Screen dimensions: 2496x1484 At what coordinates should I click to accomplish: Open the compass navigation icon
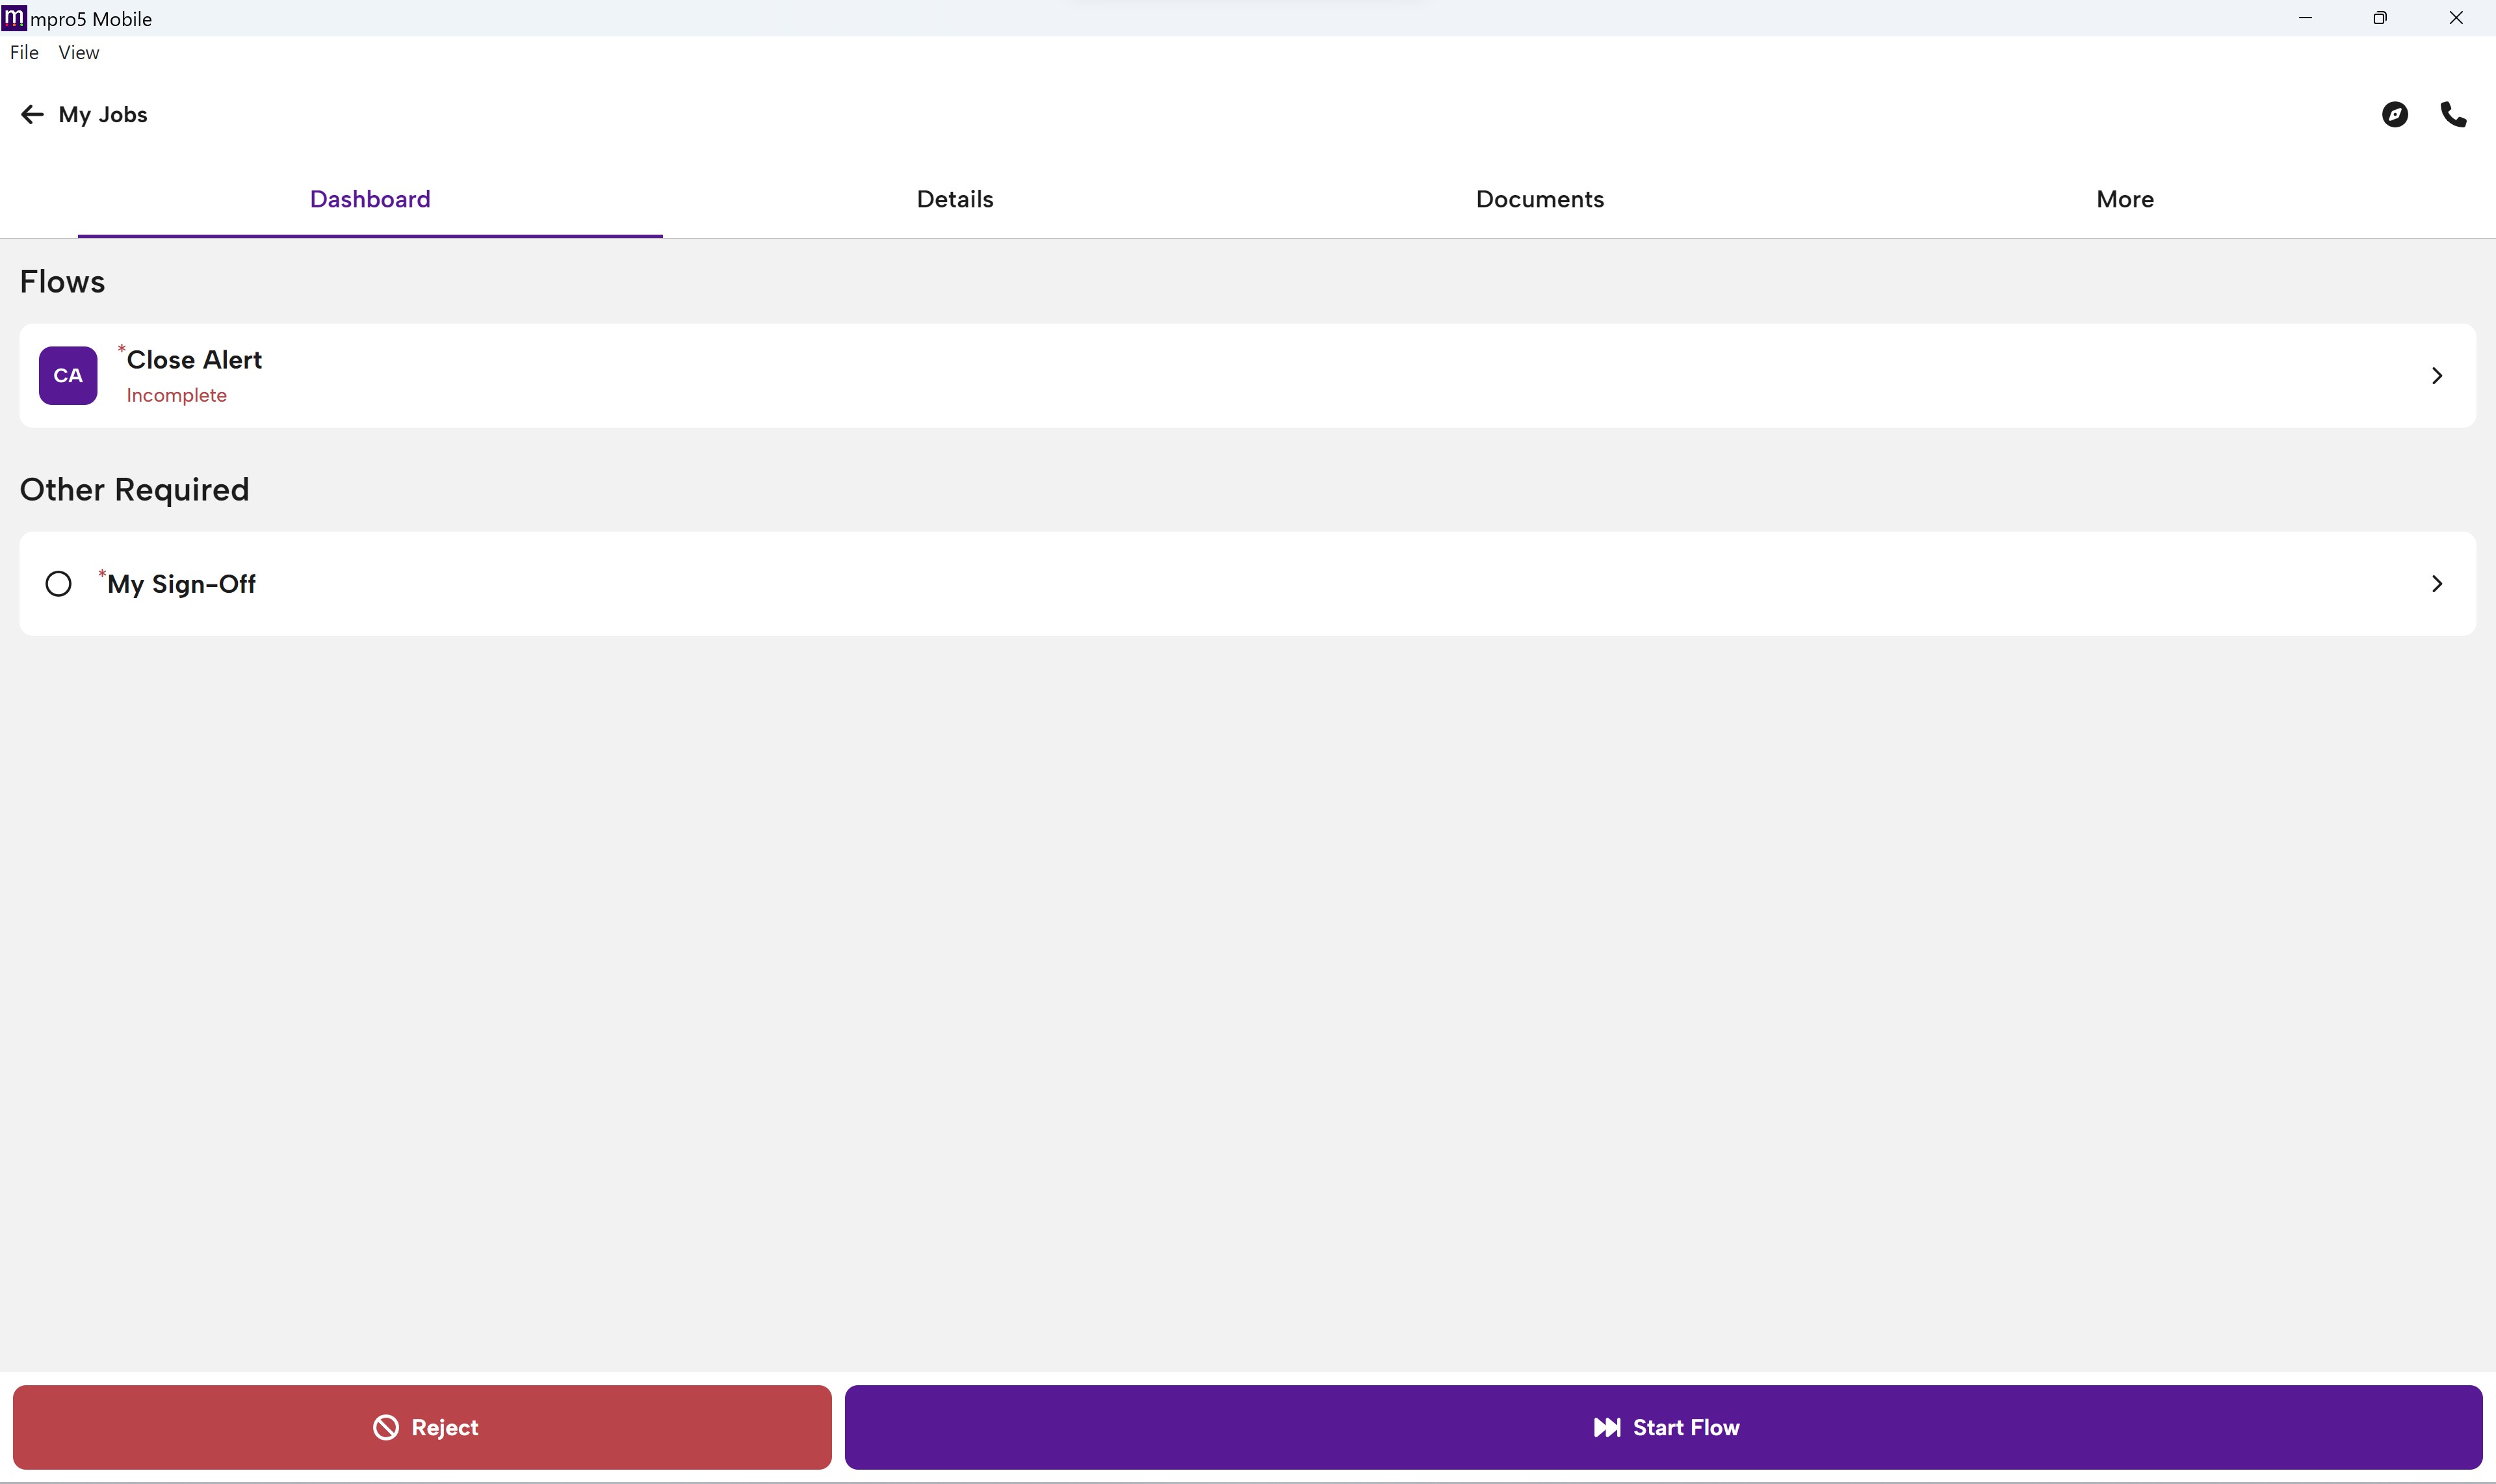2394,115
